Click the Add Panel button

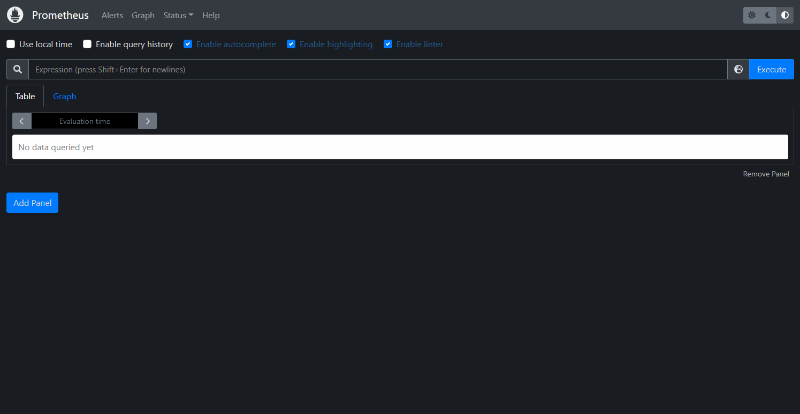pyautogui.click(x=32, y=202)
